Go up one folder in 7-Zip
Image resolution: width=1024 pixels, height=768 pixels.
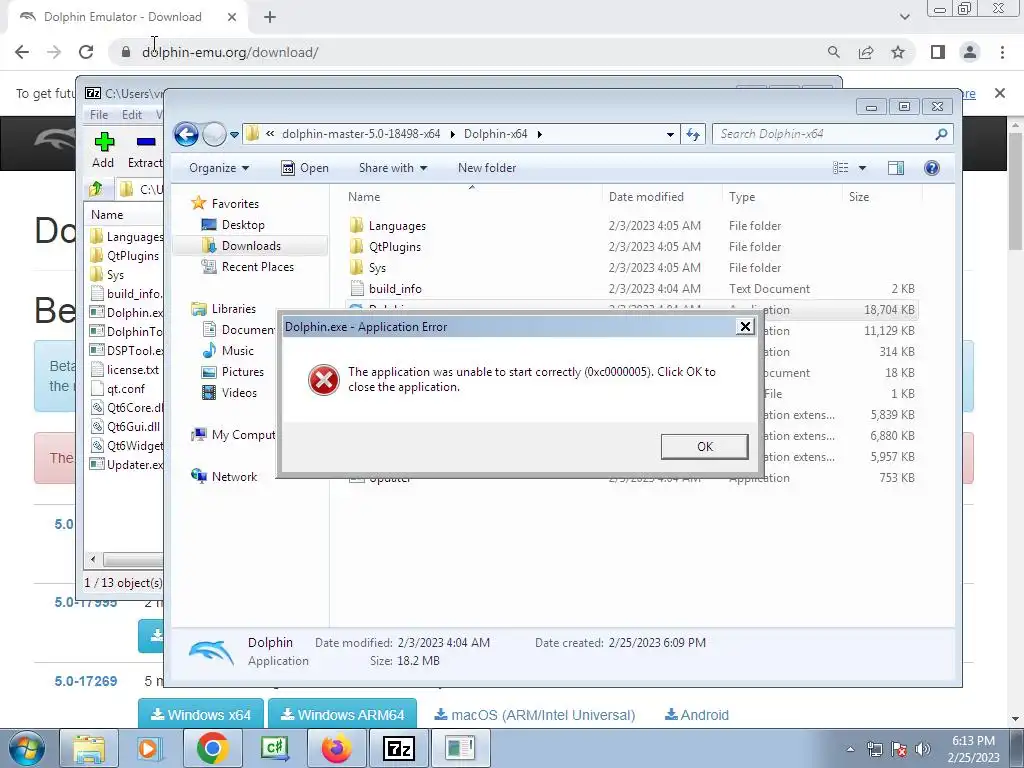pos(96,189)
